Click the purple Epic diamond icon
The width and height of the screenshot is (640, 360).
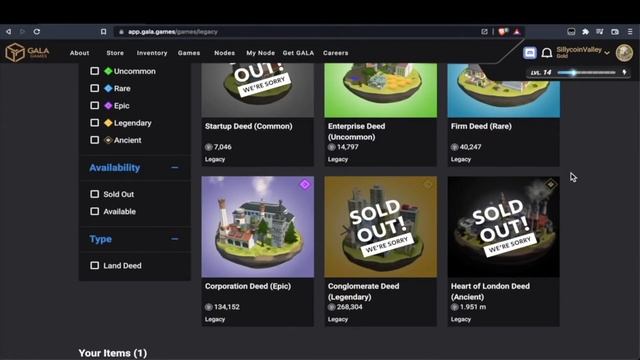(x=108, y=105)
